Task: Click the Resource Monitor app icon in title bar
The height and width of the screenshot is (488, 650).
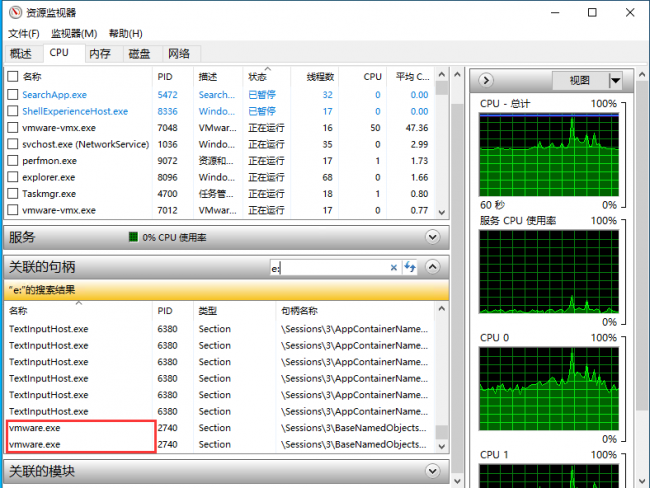Action: click(x=15, y=12)
